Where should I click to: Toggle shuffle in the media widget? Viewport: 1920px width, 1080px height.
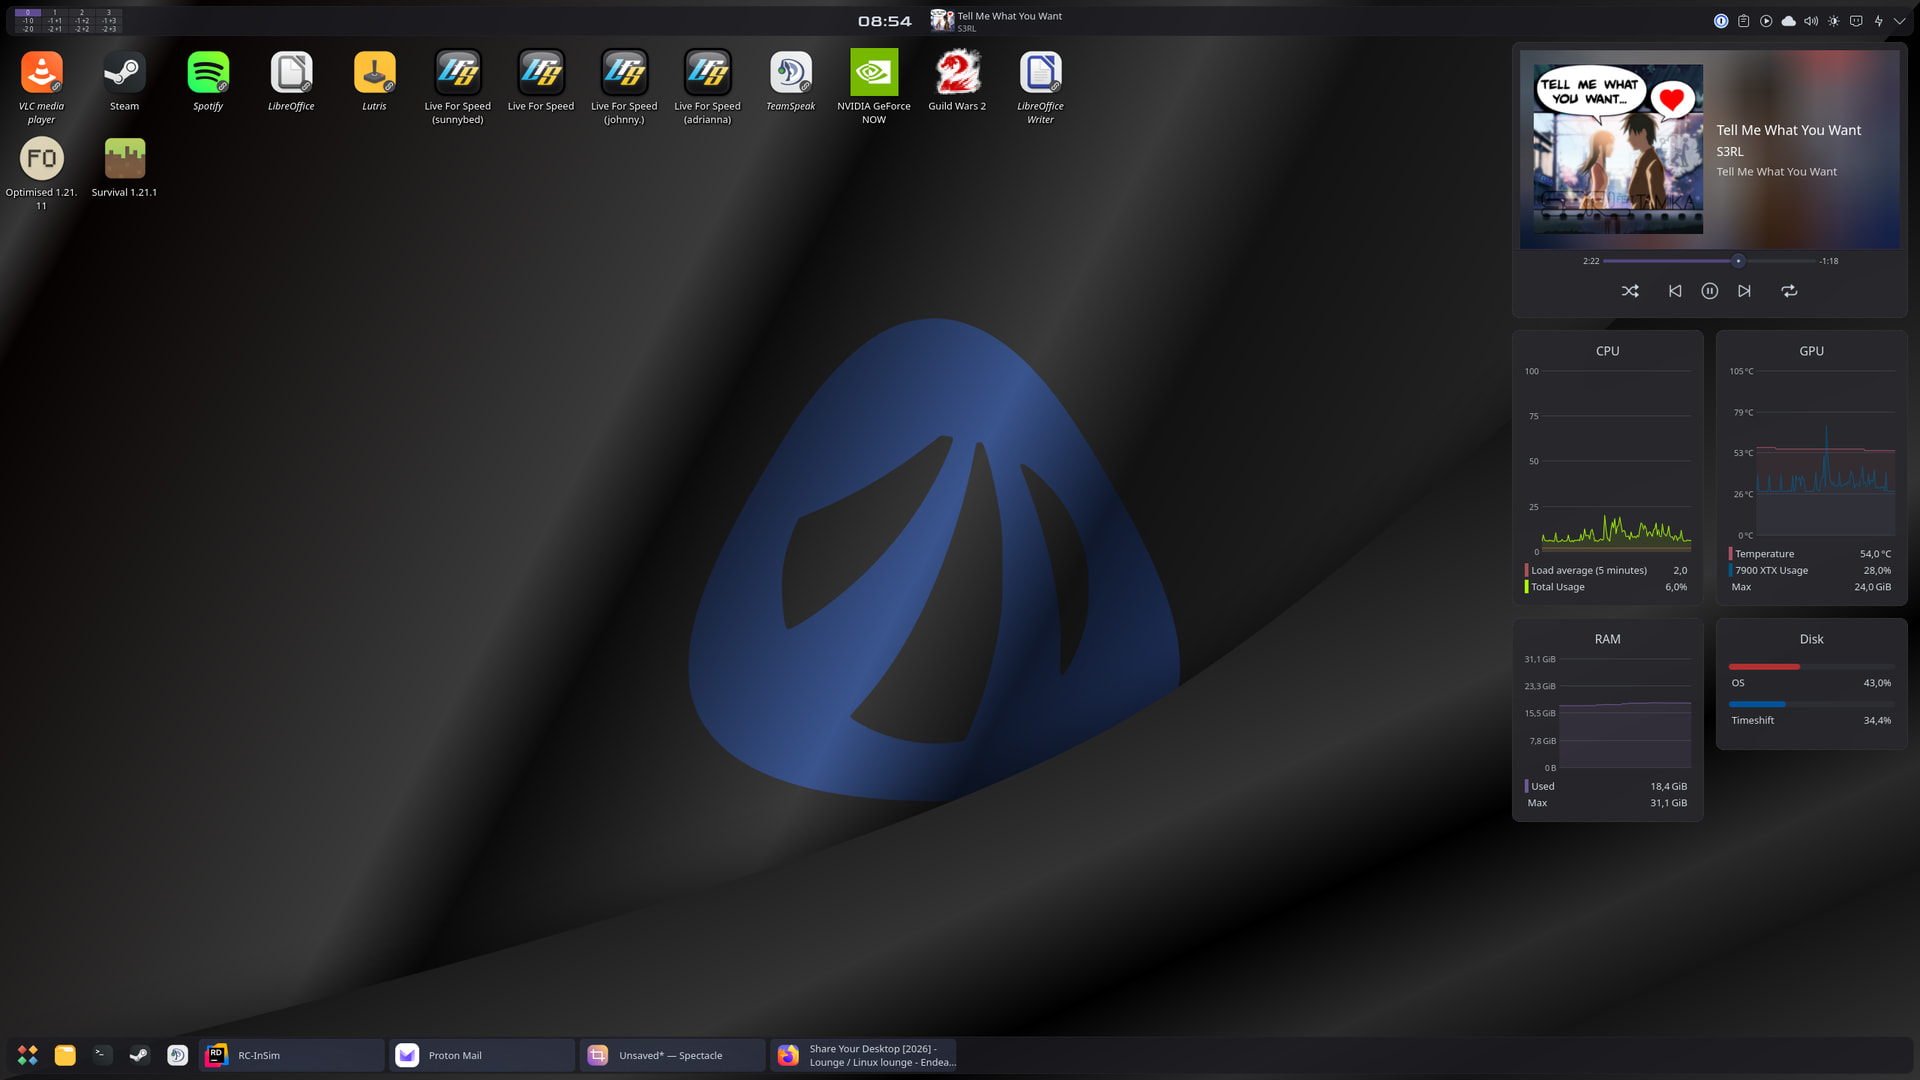(x=1630, y=291)
